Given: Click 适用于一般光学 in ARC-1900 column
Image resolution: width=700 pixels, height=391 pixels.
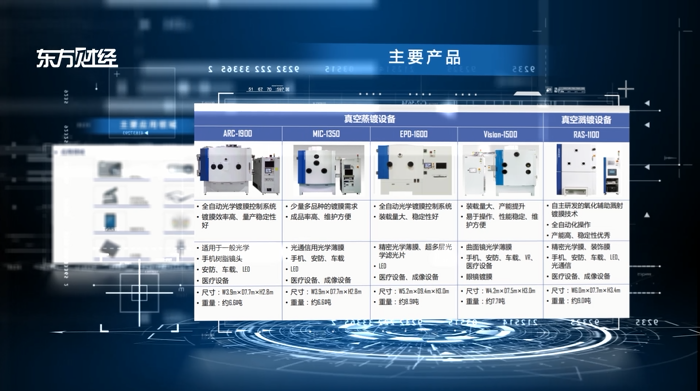Looking at the screenshot, I should point(225,248).
